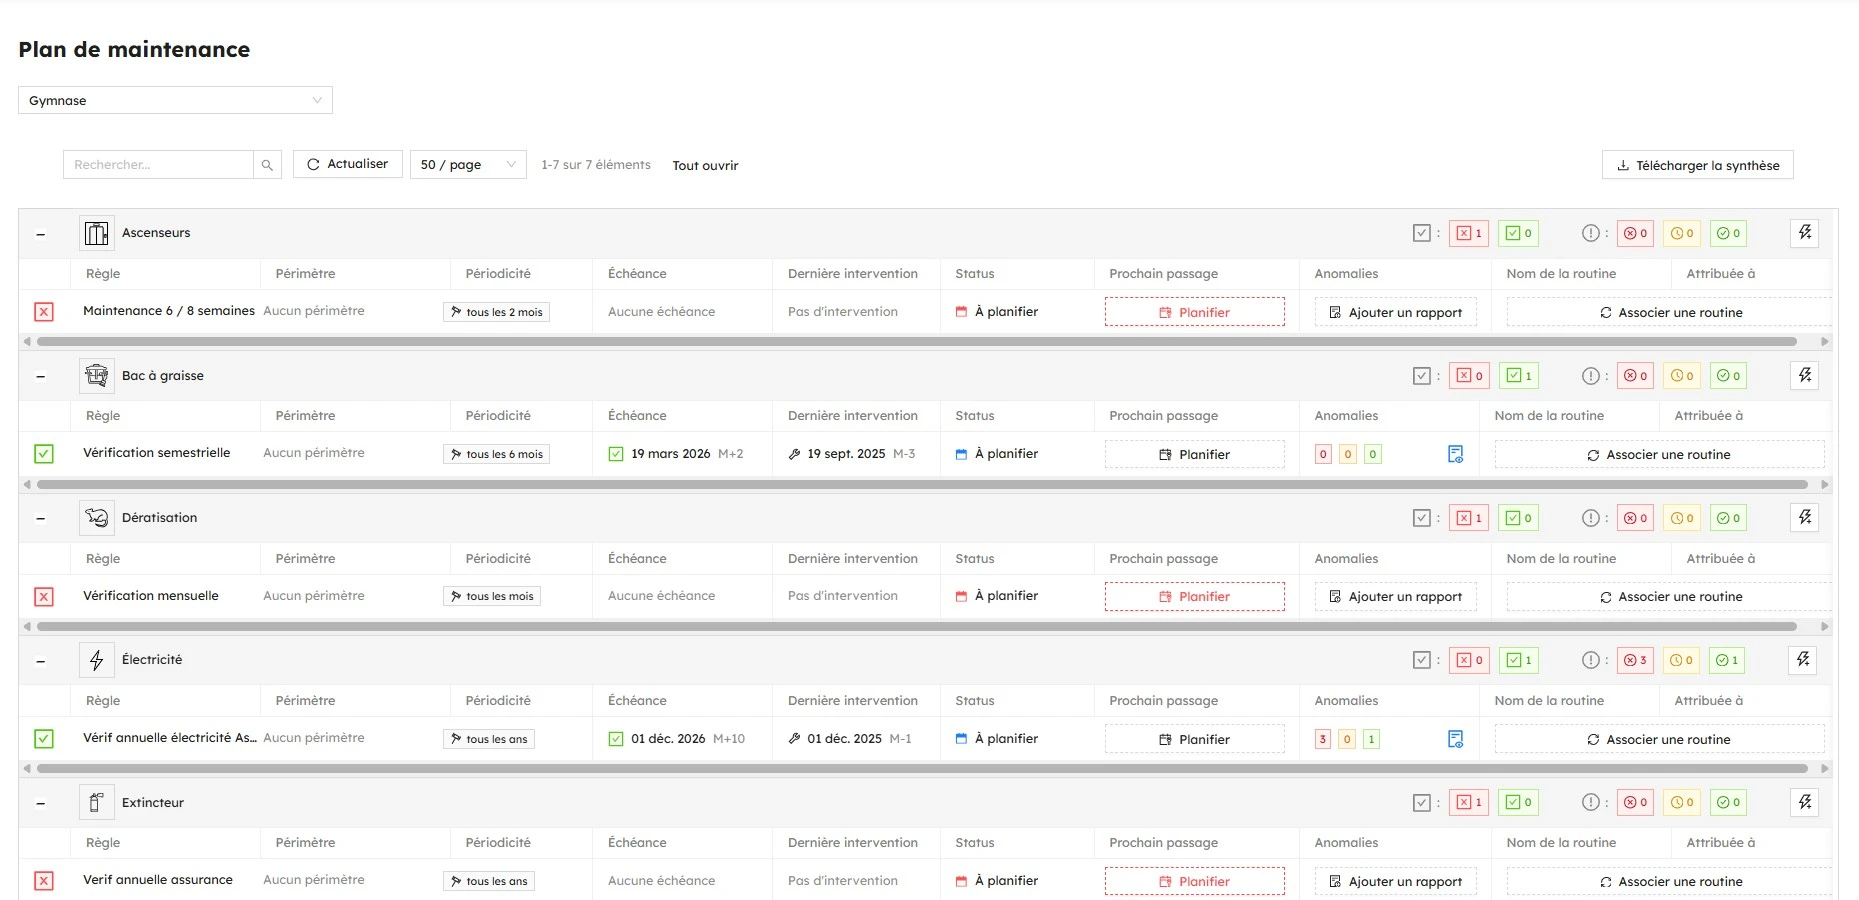Click the red 3 anomalies badge in Électricité row

point(1323,739)
